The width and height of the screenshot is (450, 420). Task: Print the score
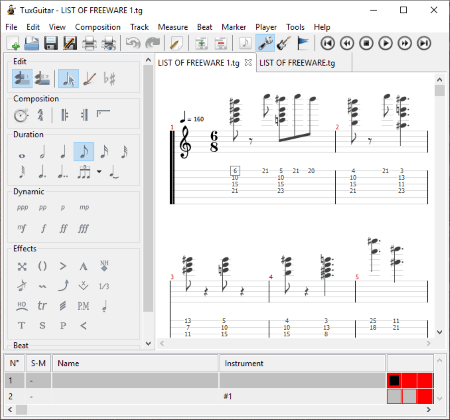click(x=89, y=43)
